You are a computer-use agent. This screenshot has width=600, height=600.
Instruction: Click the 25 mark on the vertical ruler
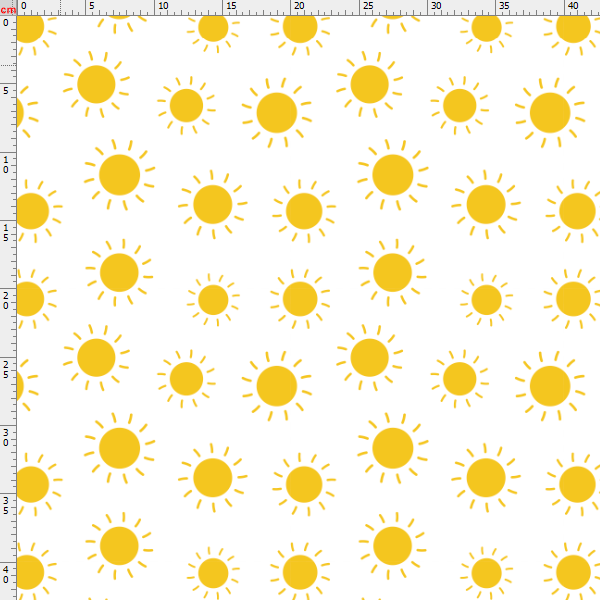6,369
